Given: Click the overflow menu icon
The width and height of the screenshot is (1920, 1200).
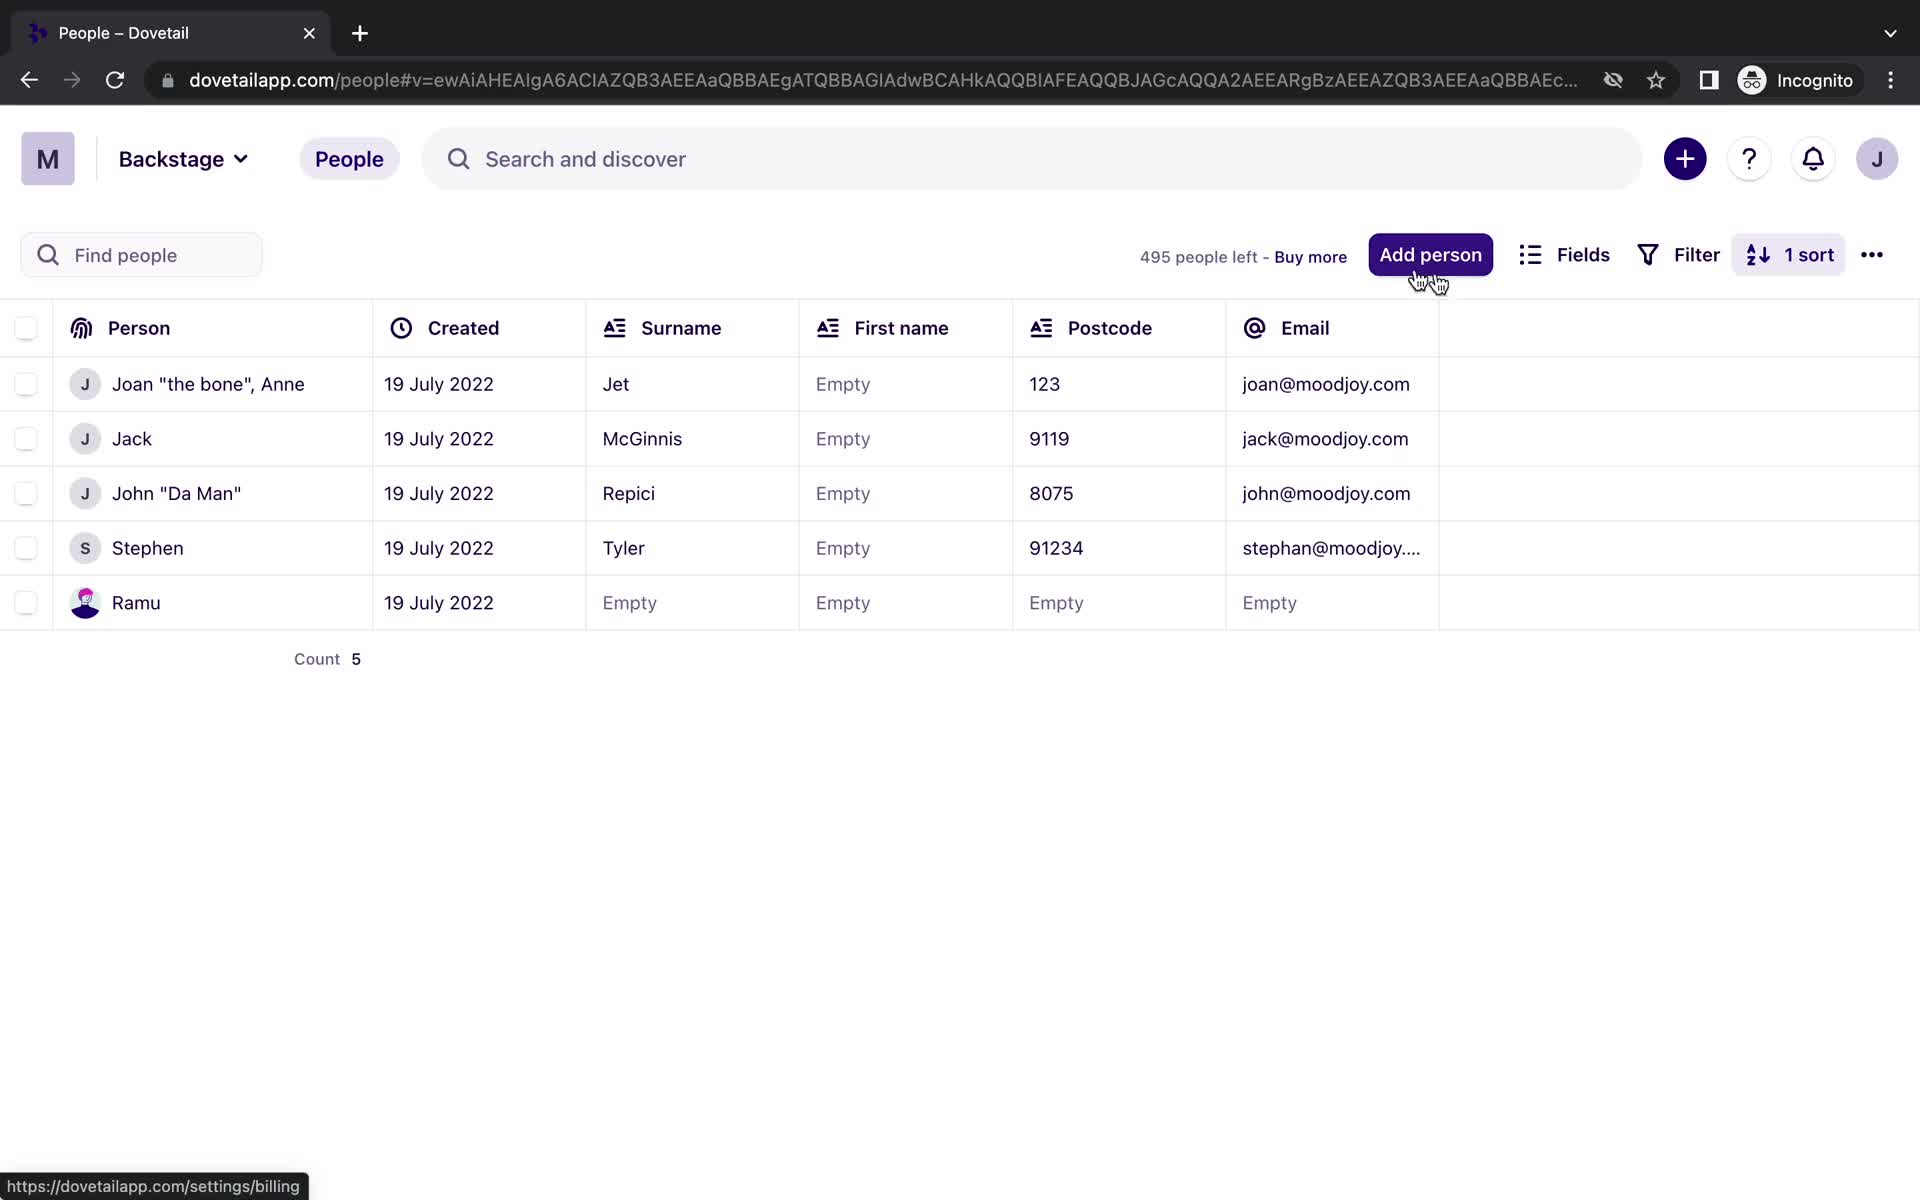Looking at the screenshot, I should (1872, 254).
